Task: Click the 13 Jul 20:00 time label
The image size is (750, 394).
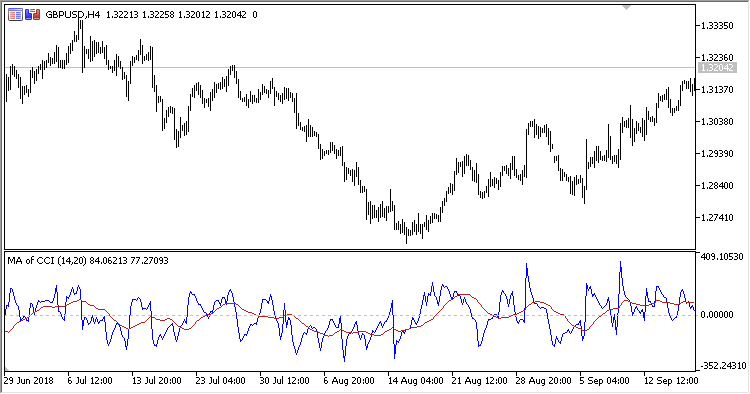Action: 156,381
